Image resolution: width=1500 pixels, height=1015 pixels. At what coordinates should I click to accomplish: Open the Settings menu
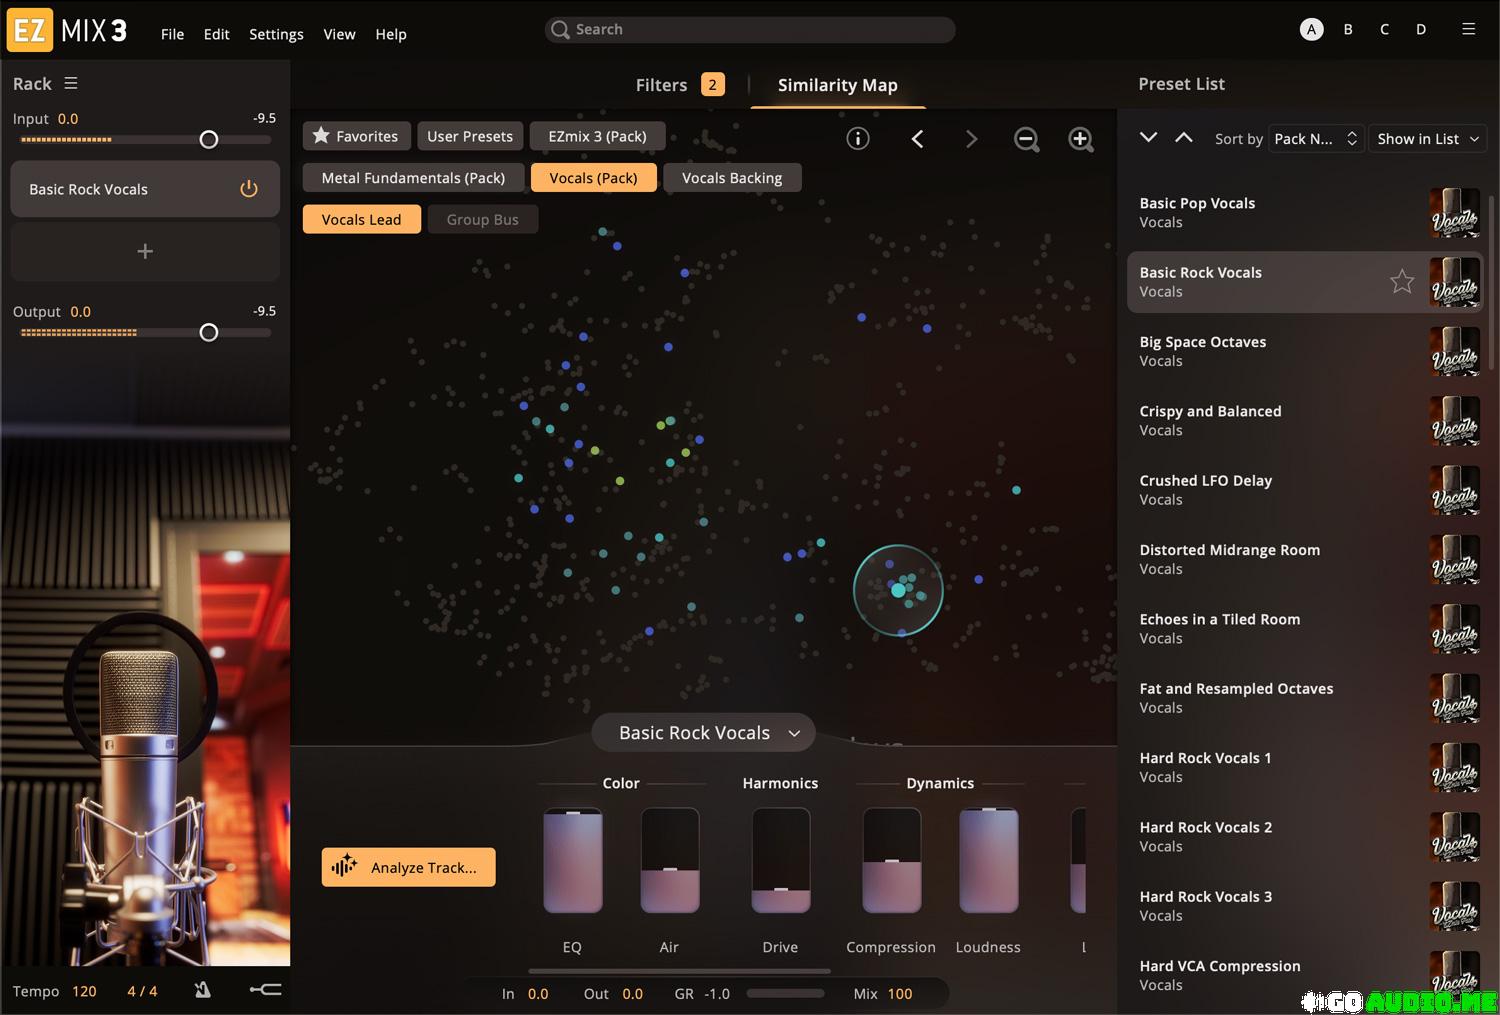tap(276, 34)
